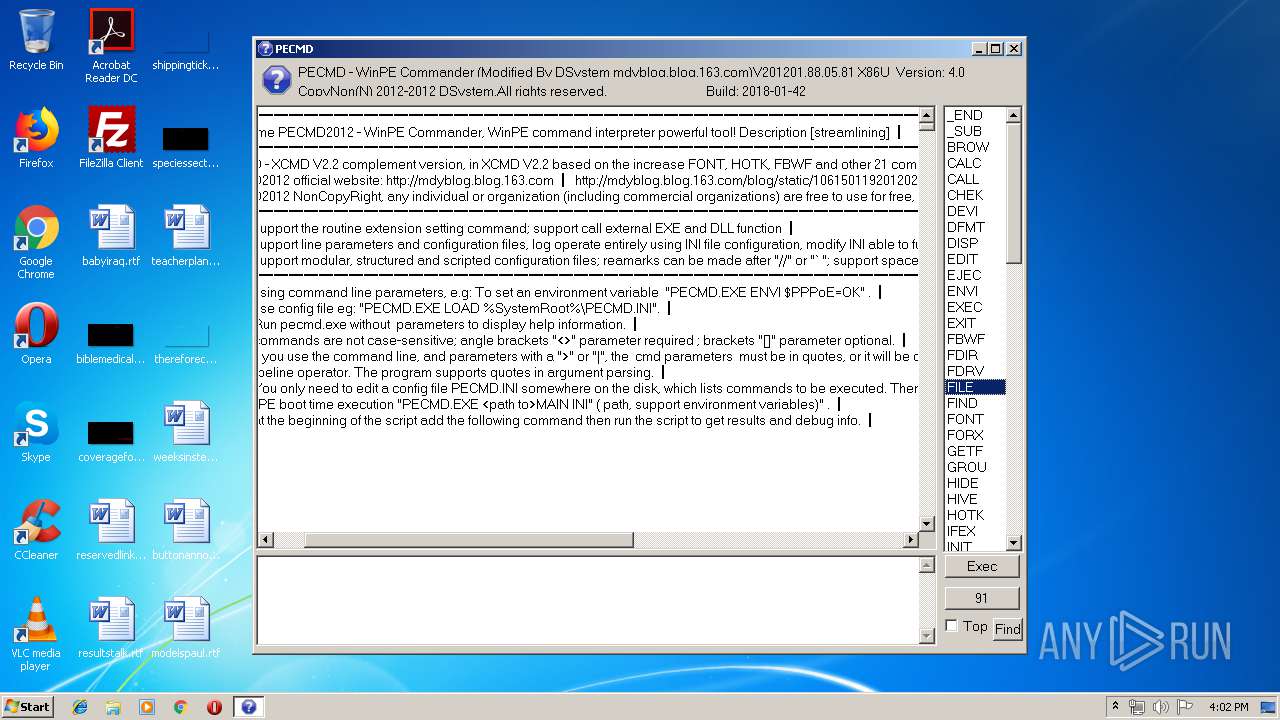The image size is (1280, 720).
Task: Select ENVI command in list
Action: (975, 291)
